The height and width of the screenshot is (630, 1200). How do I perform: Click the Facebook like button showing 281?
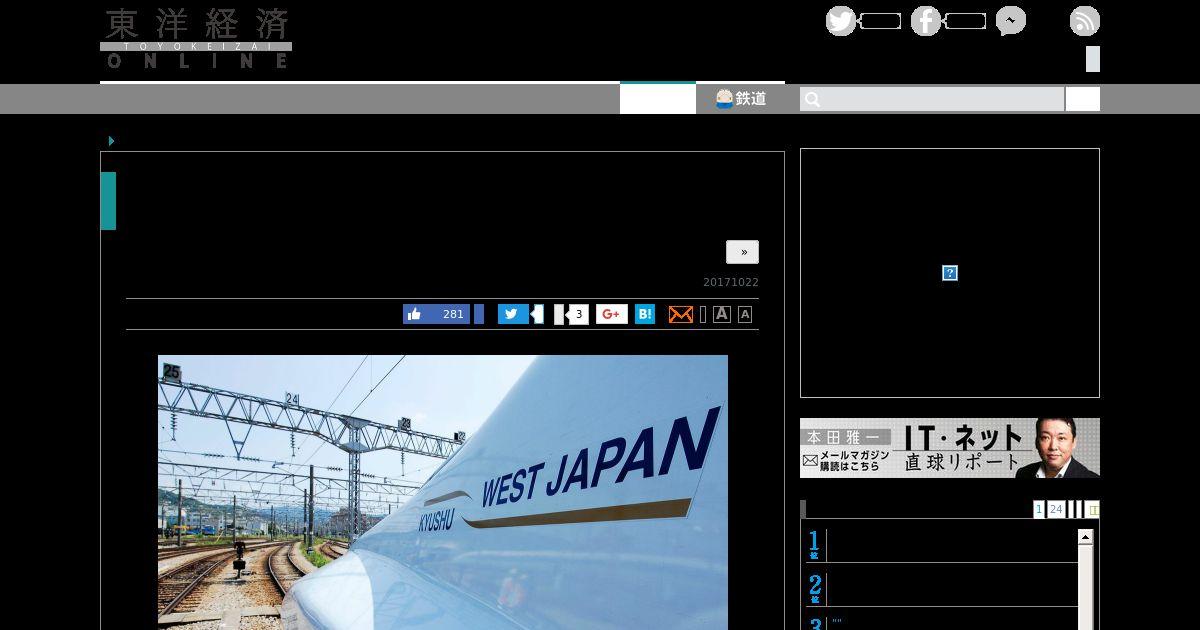pos(436,314)
